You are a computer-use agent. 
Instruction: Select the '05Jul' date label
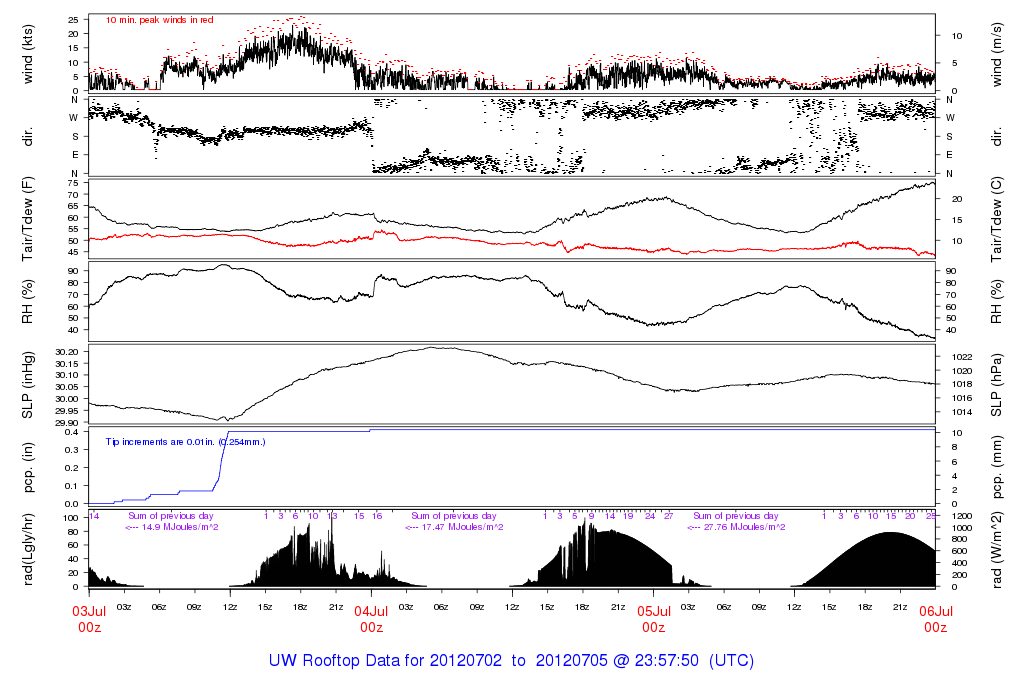[654, 612]
